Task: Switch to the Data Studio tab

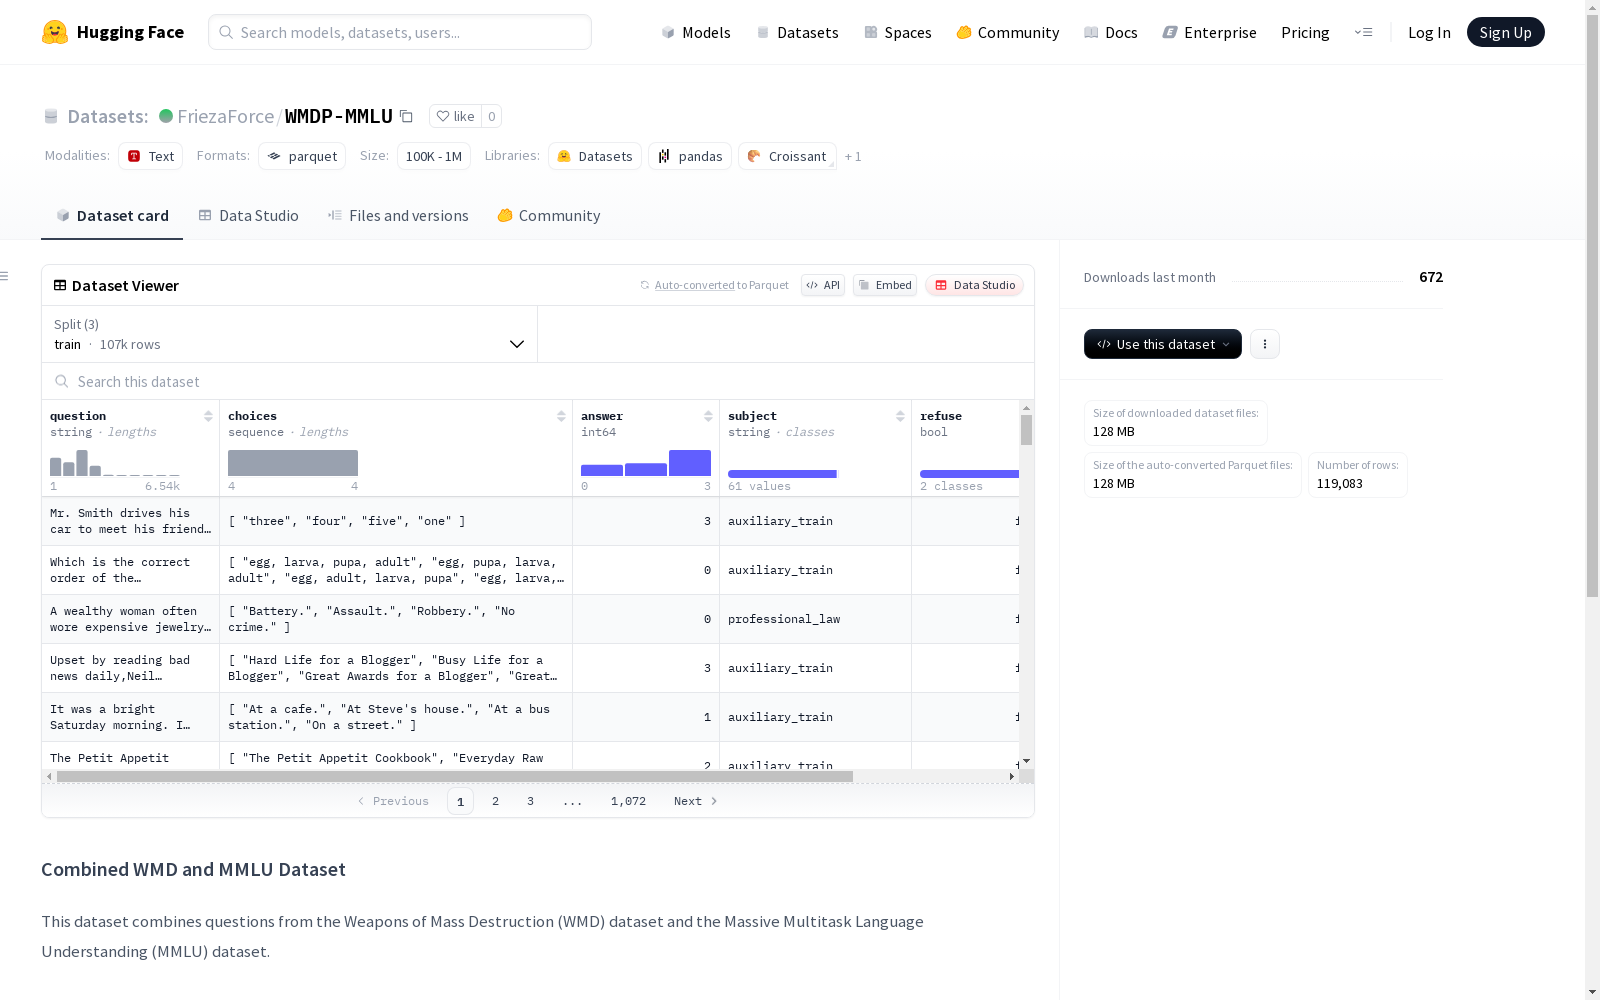Action: (x=249, y=216)
